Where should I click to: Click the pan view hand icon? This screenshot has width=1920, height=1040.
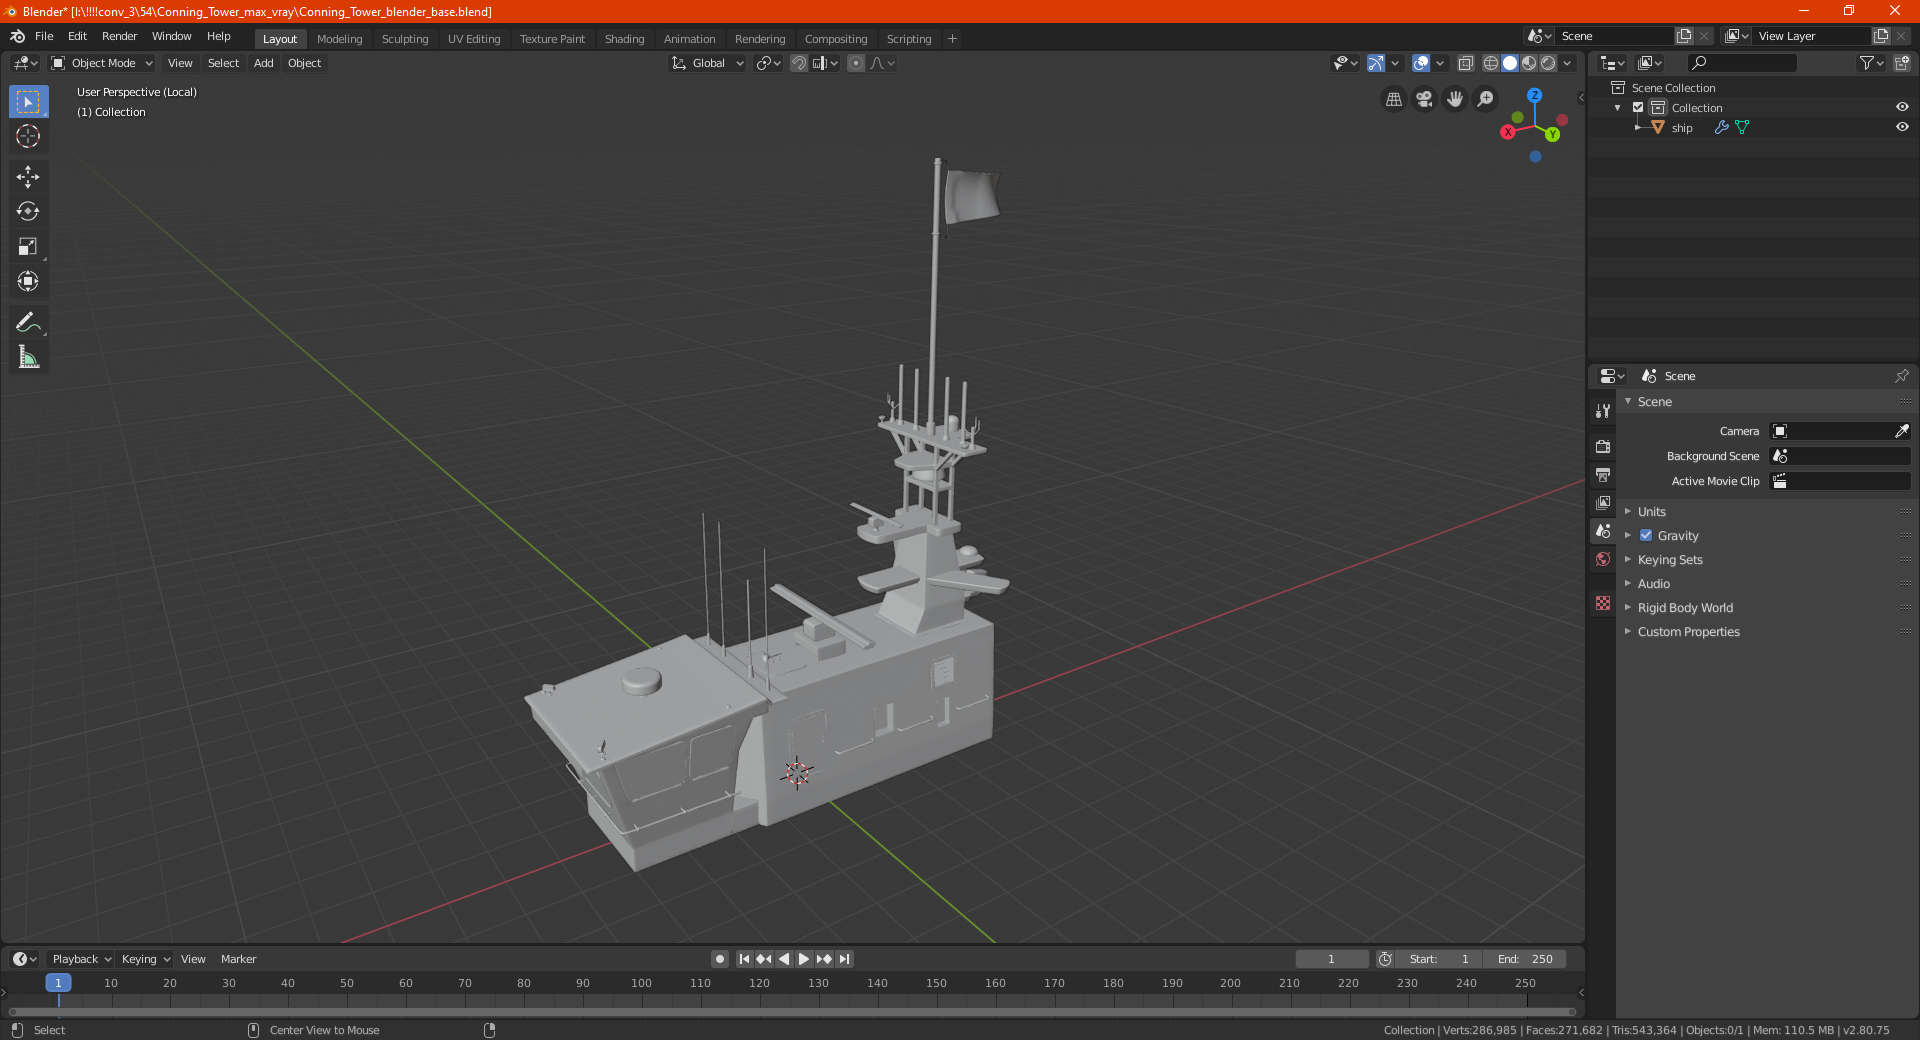[1455, 99]
